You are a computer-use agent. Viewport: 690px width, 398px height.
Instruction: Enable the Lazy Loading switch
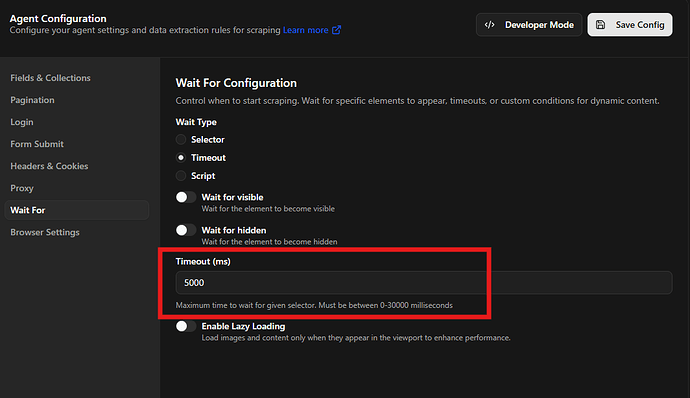tap(186, 326)
